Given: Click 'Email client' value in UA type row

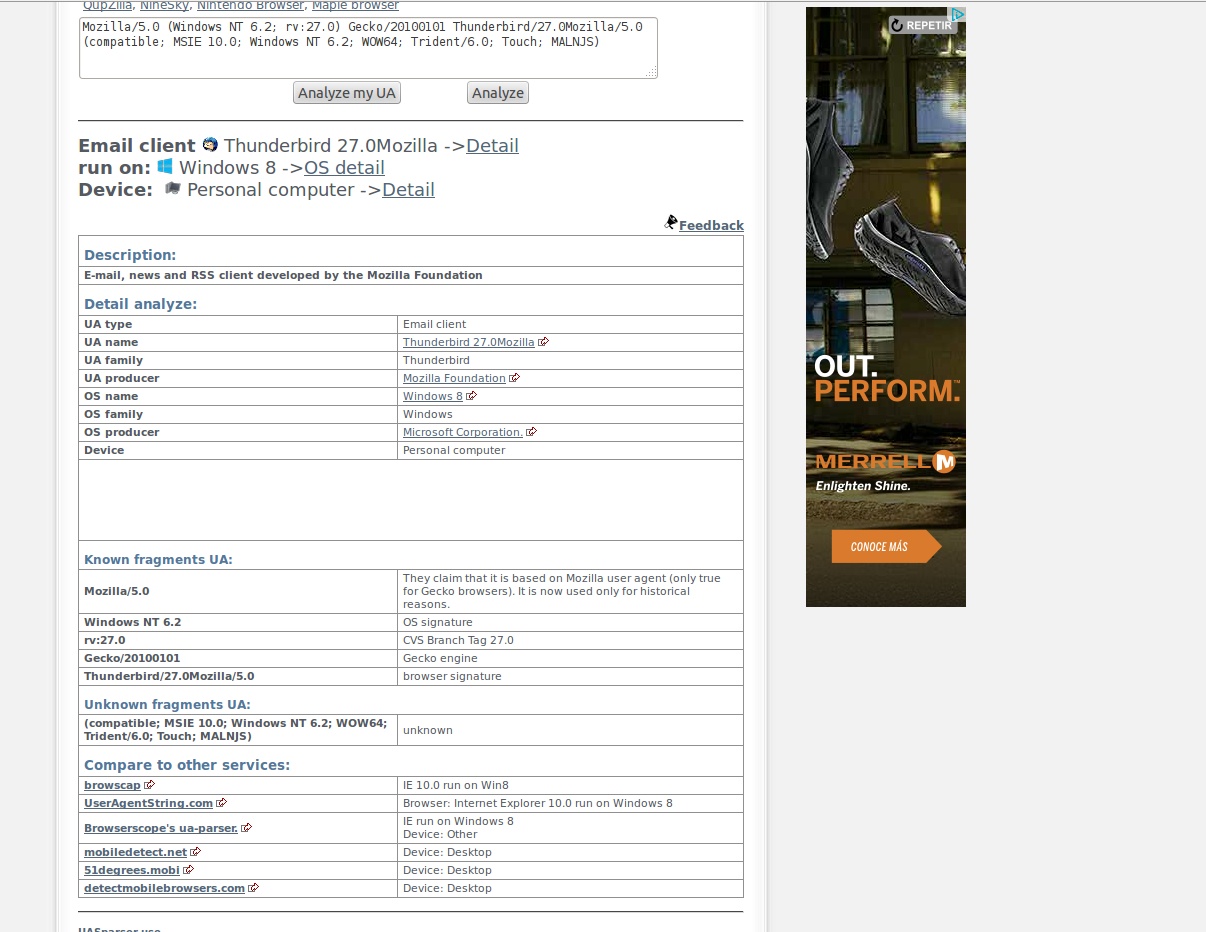Looking at the screenshot, I should (x=434, y=324).
